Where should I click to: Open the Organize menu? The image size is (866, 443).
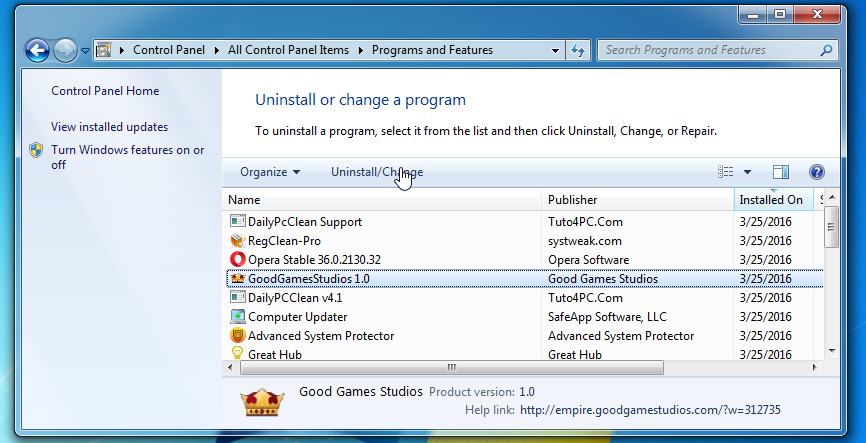[x=270, y=172]
